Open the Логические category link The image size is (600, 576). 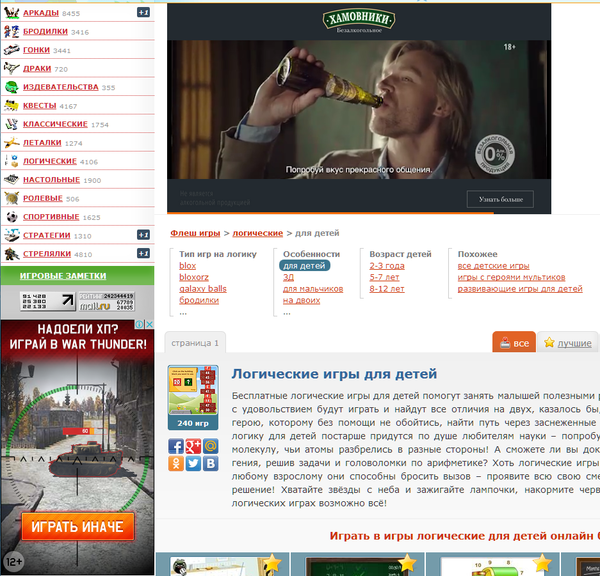coord(50,161)
